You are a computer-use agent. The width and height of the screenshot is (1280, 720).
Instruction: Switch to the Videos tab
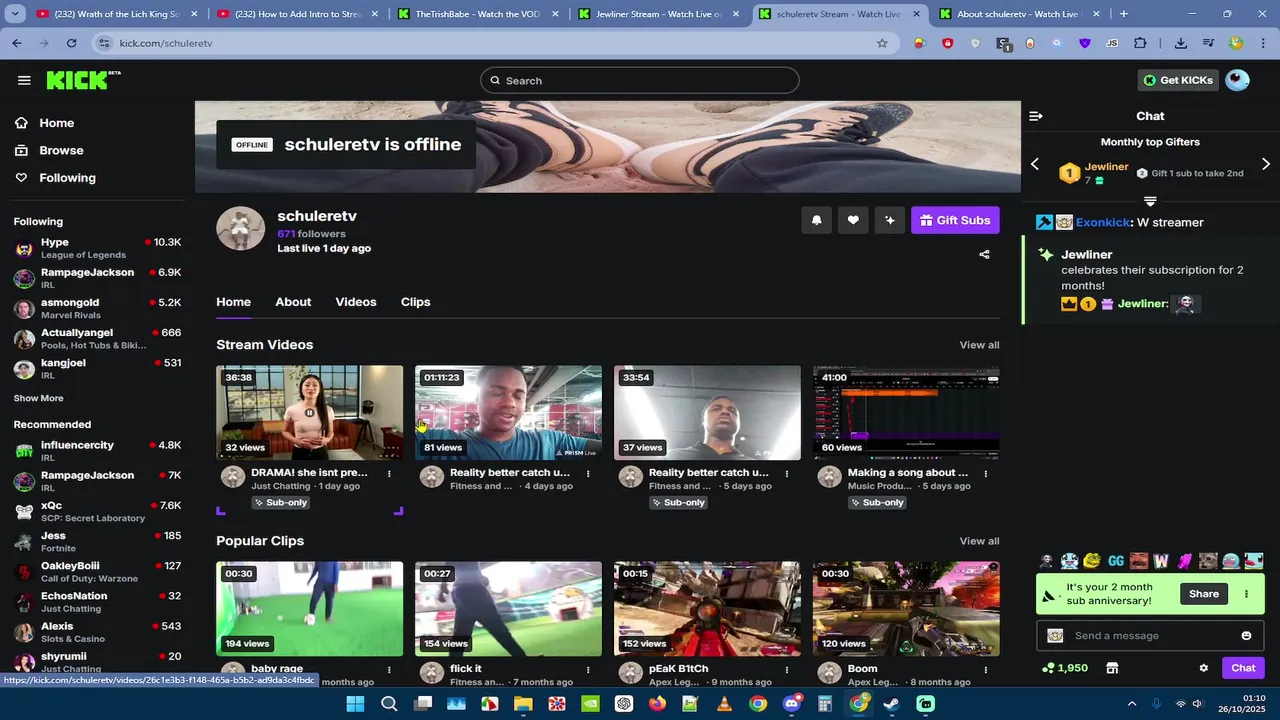pos(356,302)
